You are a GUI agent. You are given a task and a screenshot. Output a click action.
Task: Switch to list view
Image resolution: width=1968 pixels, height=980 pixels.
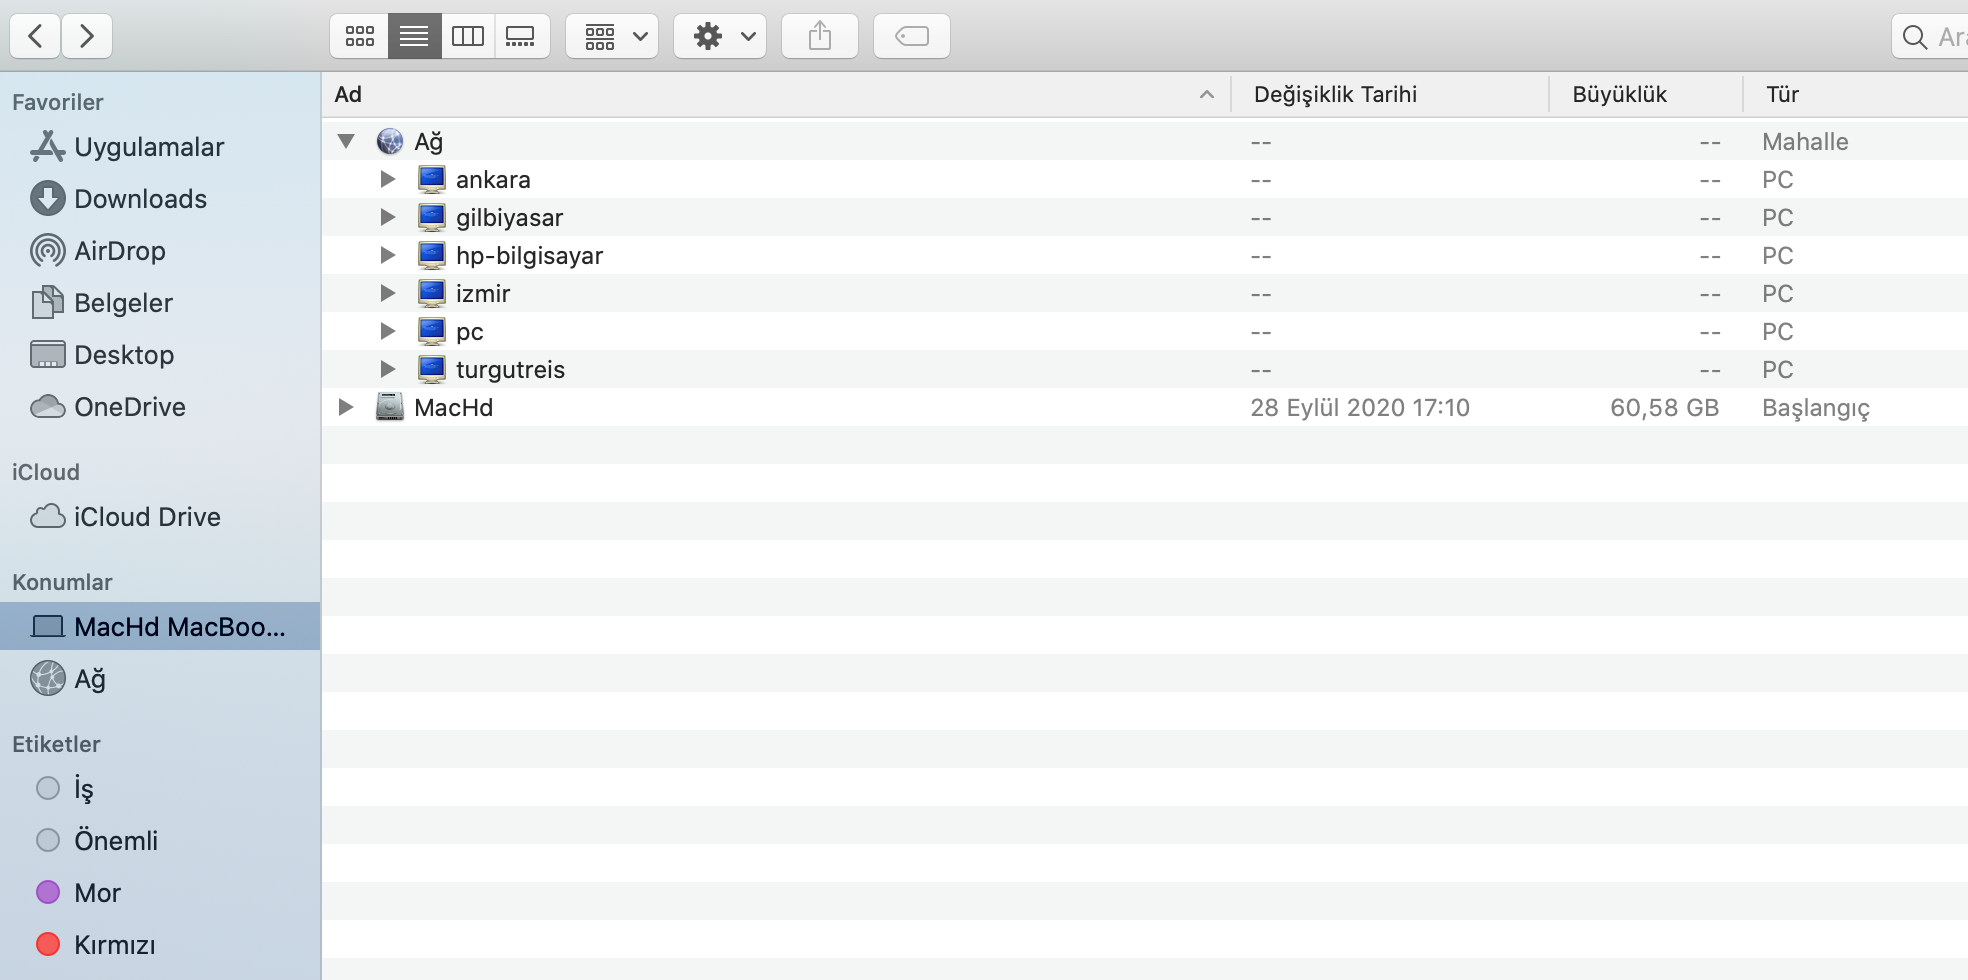414,37
